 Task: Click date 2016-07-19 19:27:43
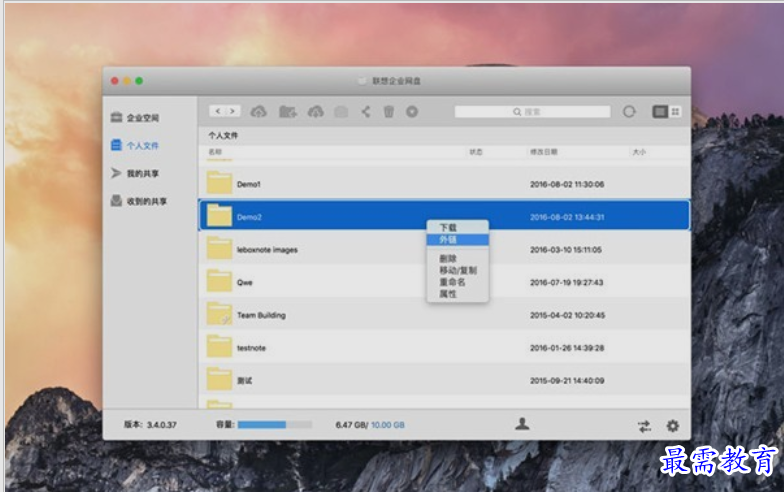567,282
